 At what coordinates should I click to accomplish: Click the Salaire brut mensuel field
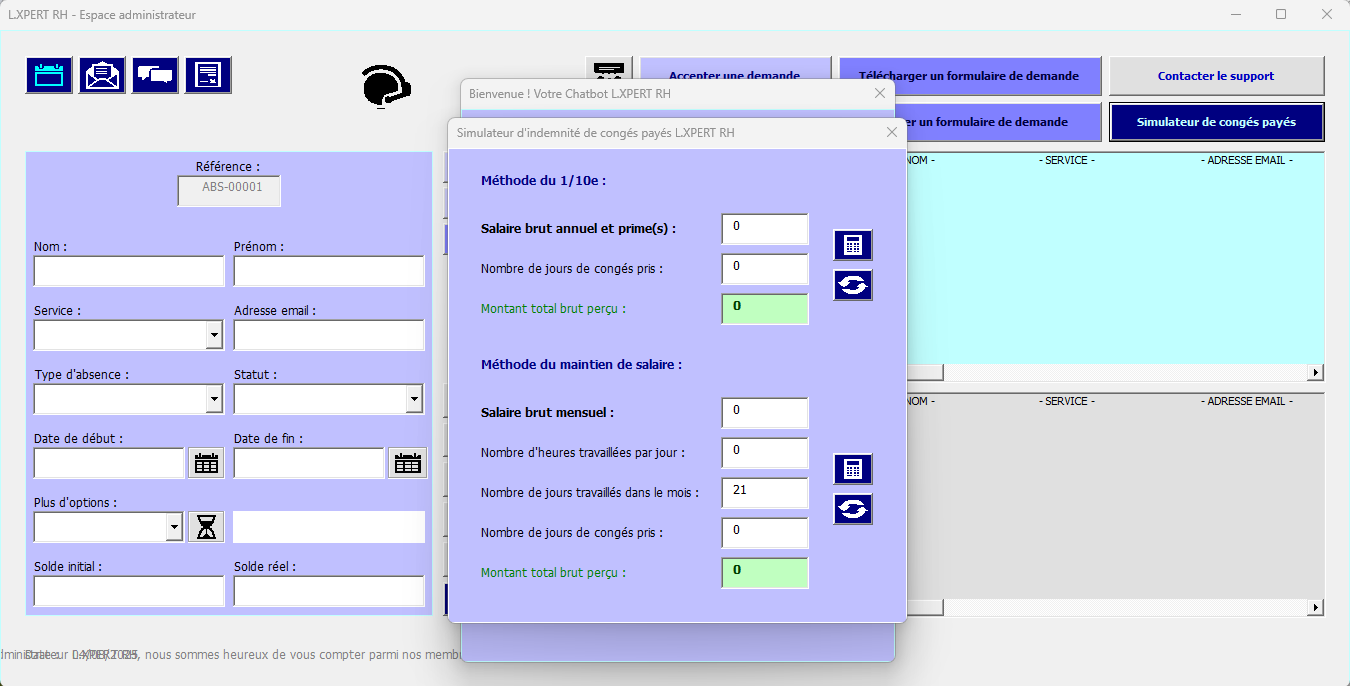point(765,413)
